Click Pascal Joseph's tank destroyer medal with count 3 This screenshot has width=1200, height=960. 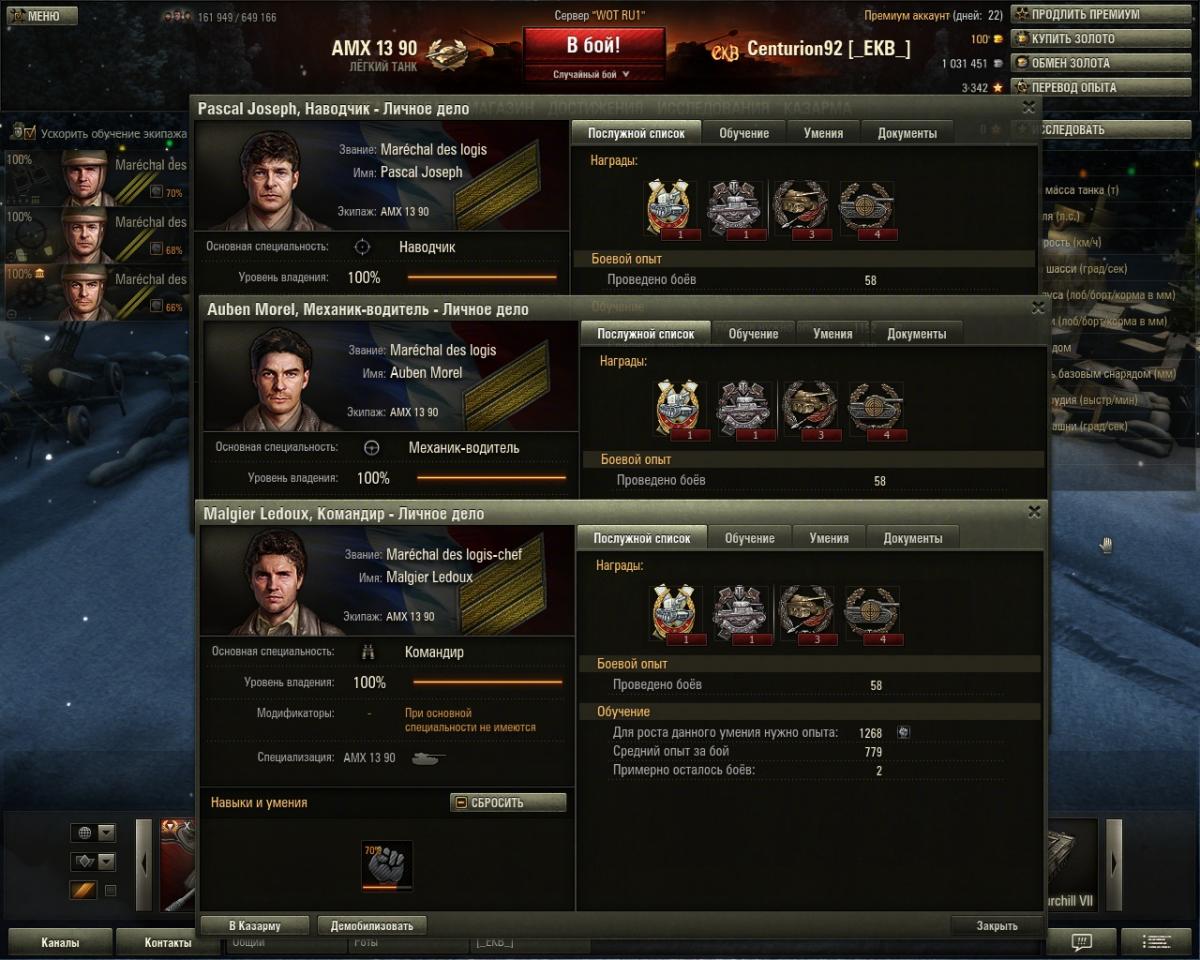(x=801, y=210)
